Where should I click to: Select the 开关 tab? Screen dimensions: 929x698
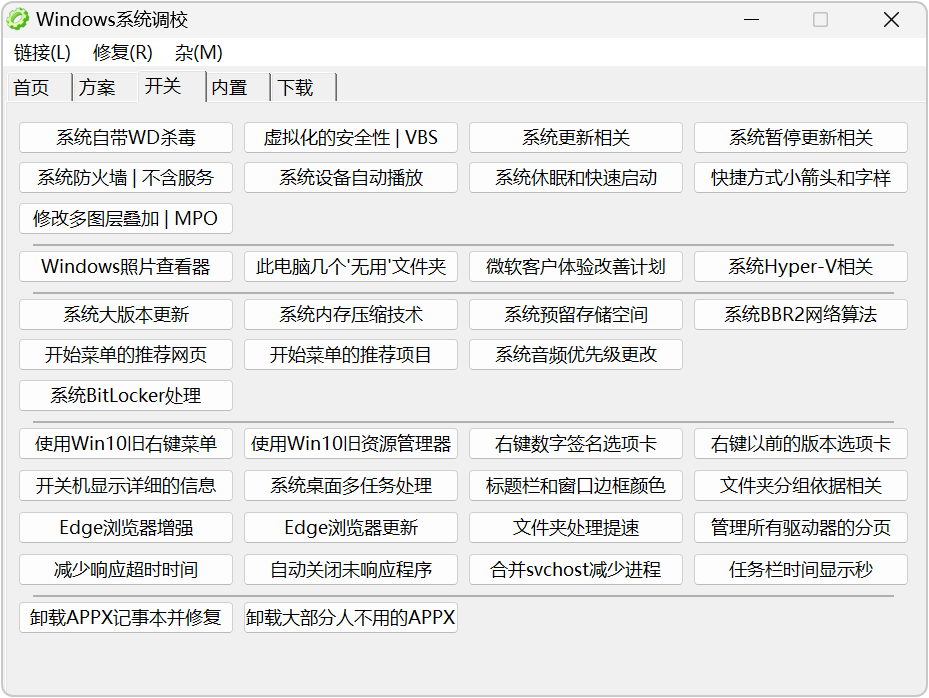tap(172, 87)
